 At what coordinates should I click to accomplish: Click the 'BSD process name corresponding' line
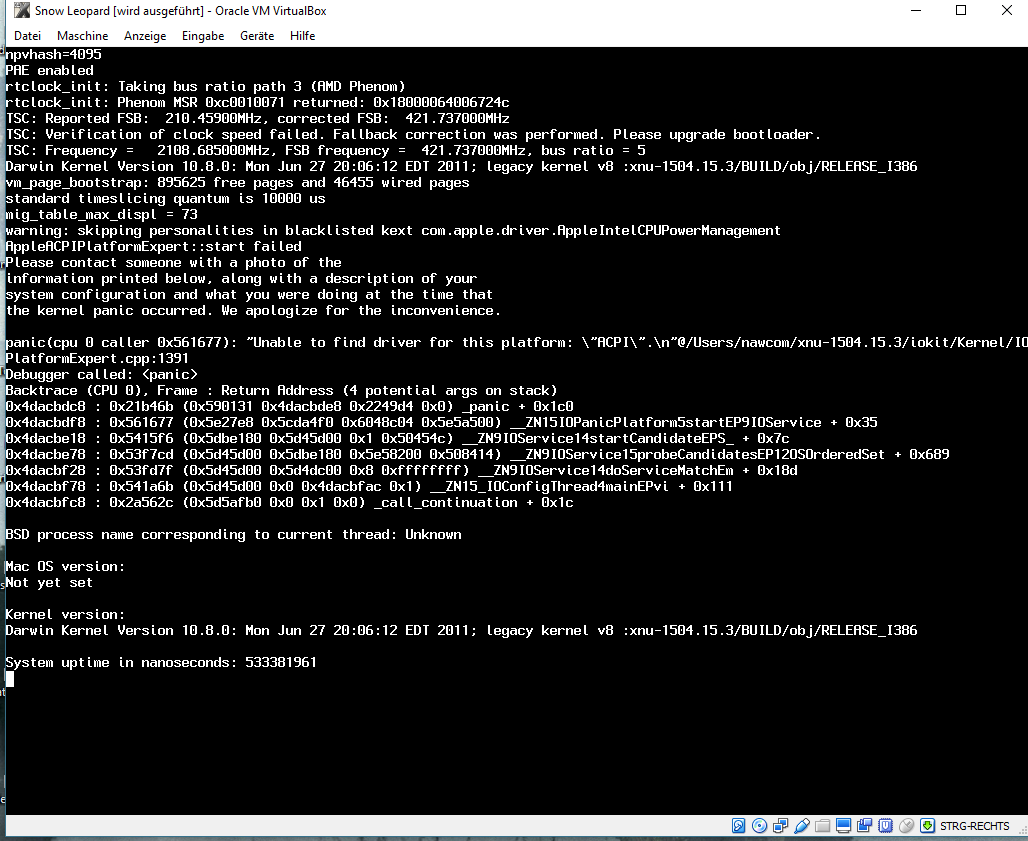[233, 534]
